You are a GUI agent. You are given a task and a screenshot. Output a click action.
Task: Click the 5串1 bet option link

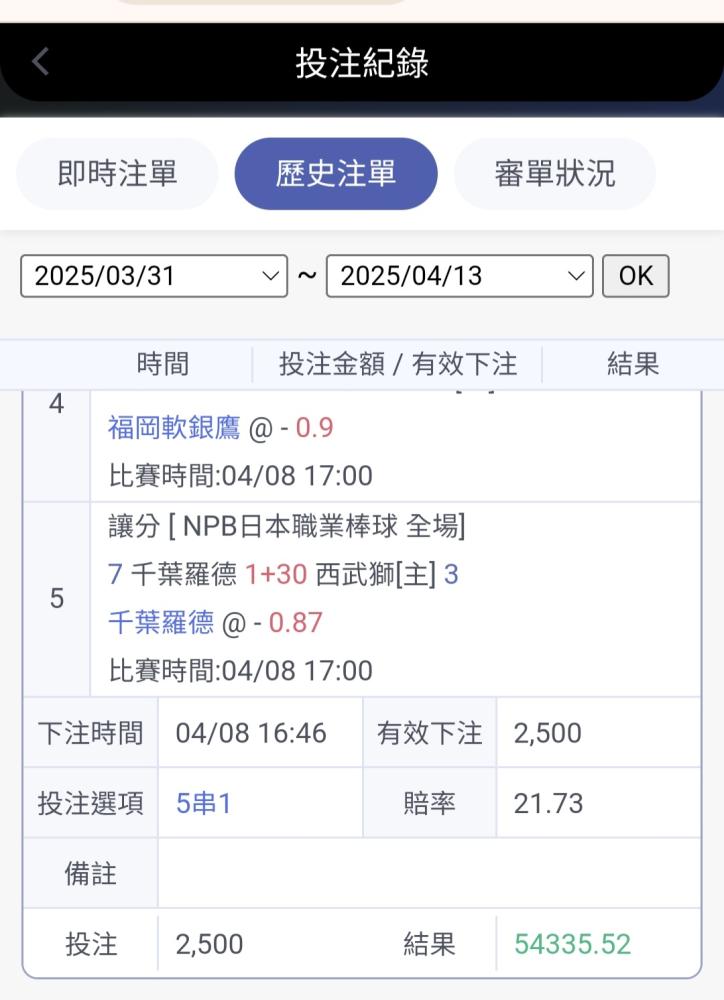[203, 804]
